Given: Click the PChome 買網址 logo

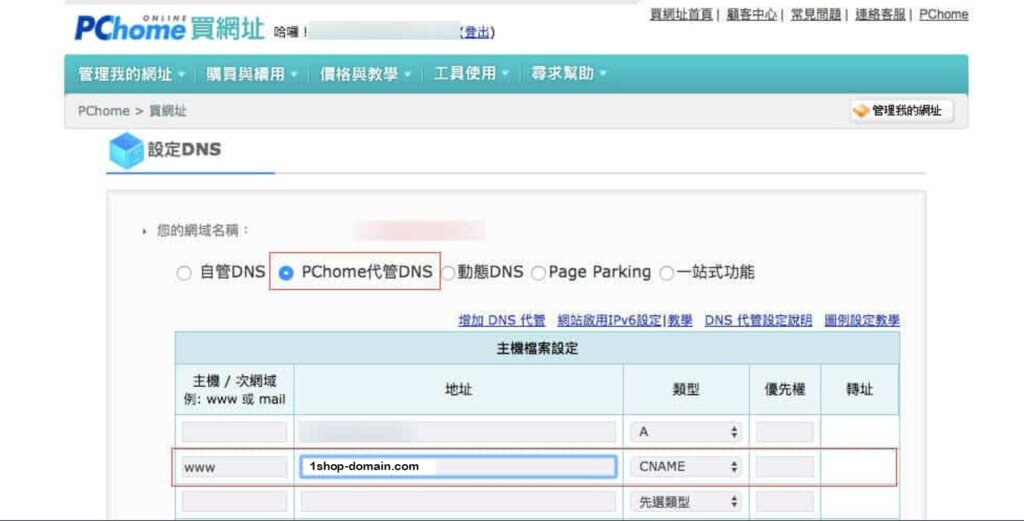Looking at the screenshot, I should click(x=170, y=28).
